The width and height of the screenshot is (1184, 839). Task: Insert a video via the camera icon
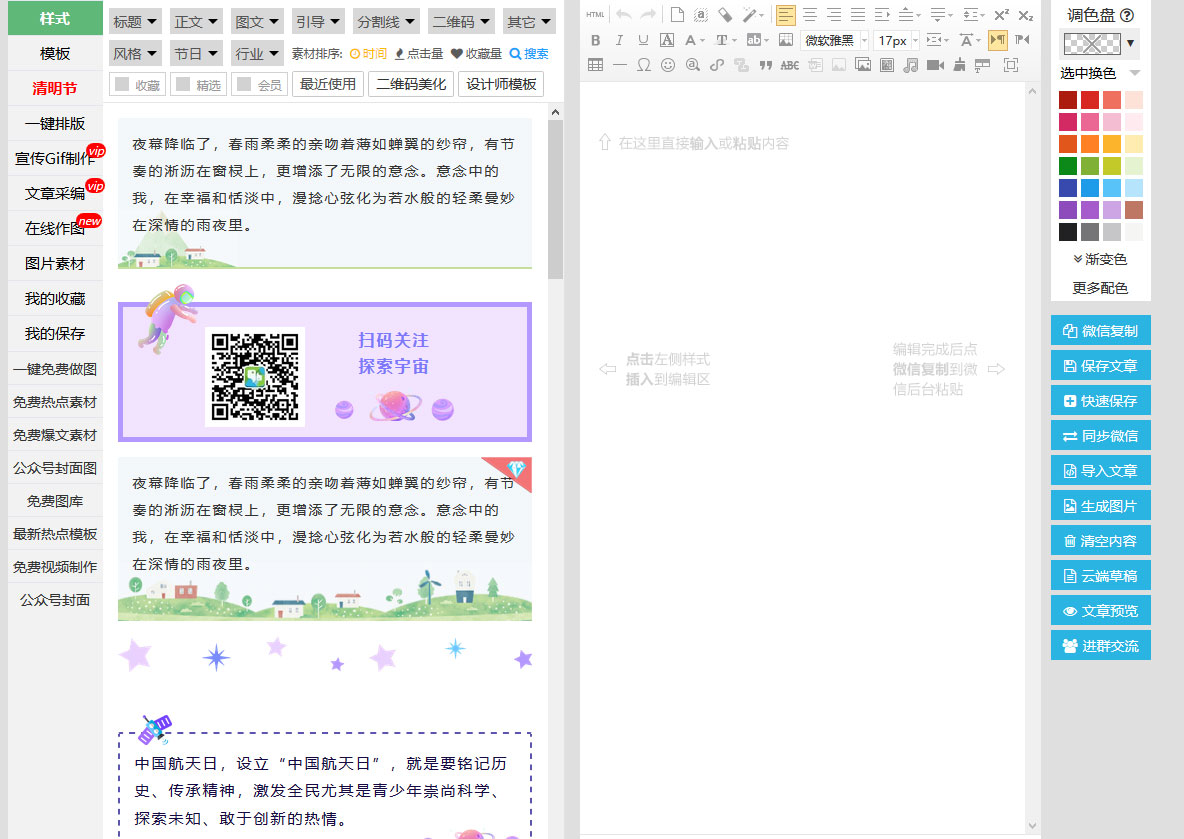pyautogui.click(x=935, y=65)
